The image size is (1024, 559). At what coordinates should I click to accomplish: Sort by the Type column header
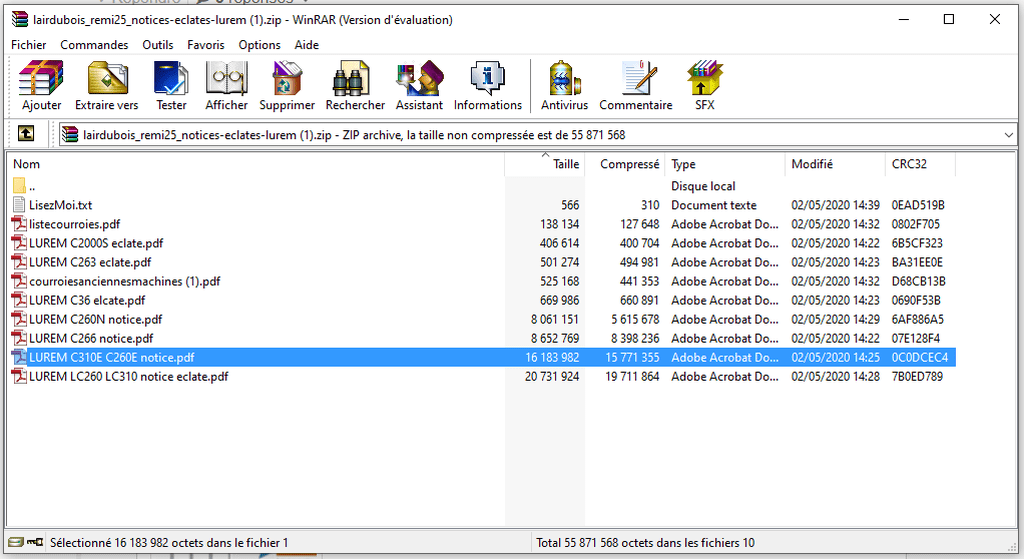pos(724,164)
